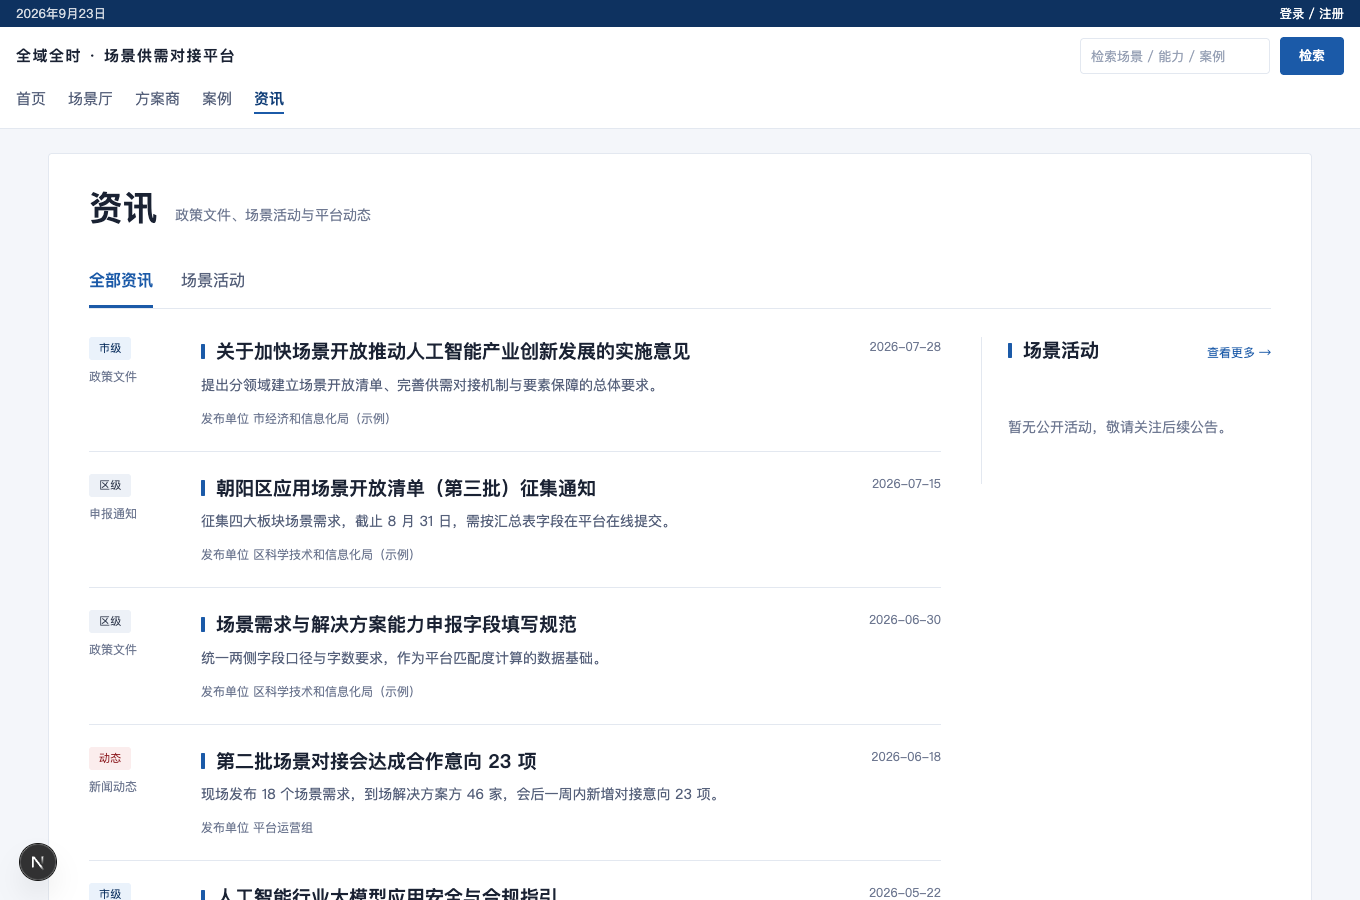Screen dimensions: 1360x900
Task: Go to 场景厅 in the navigation
Action: 90,99
